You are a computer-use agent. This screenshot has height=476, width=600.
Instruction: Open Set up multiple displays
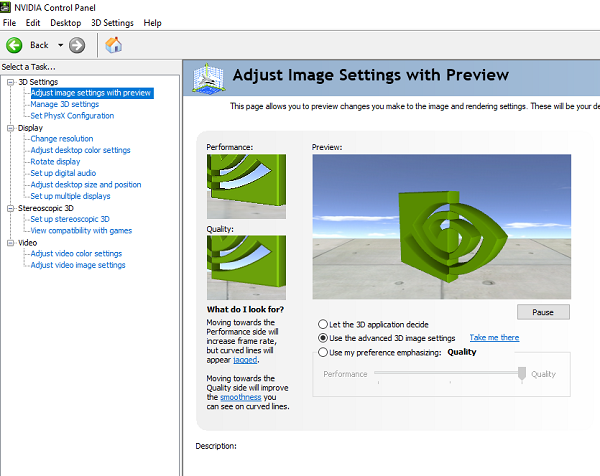point(70,196)
